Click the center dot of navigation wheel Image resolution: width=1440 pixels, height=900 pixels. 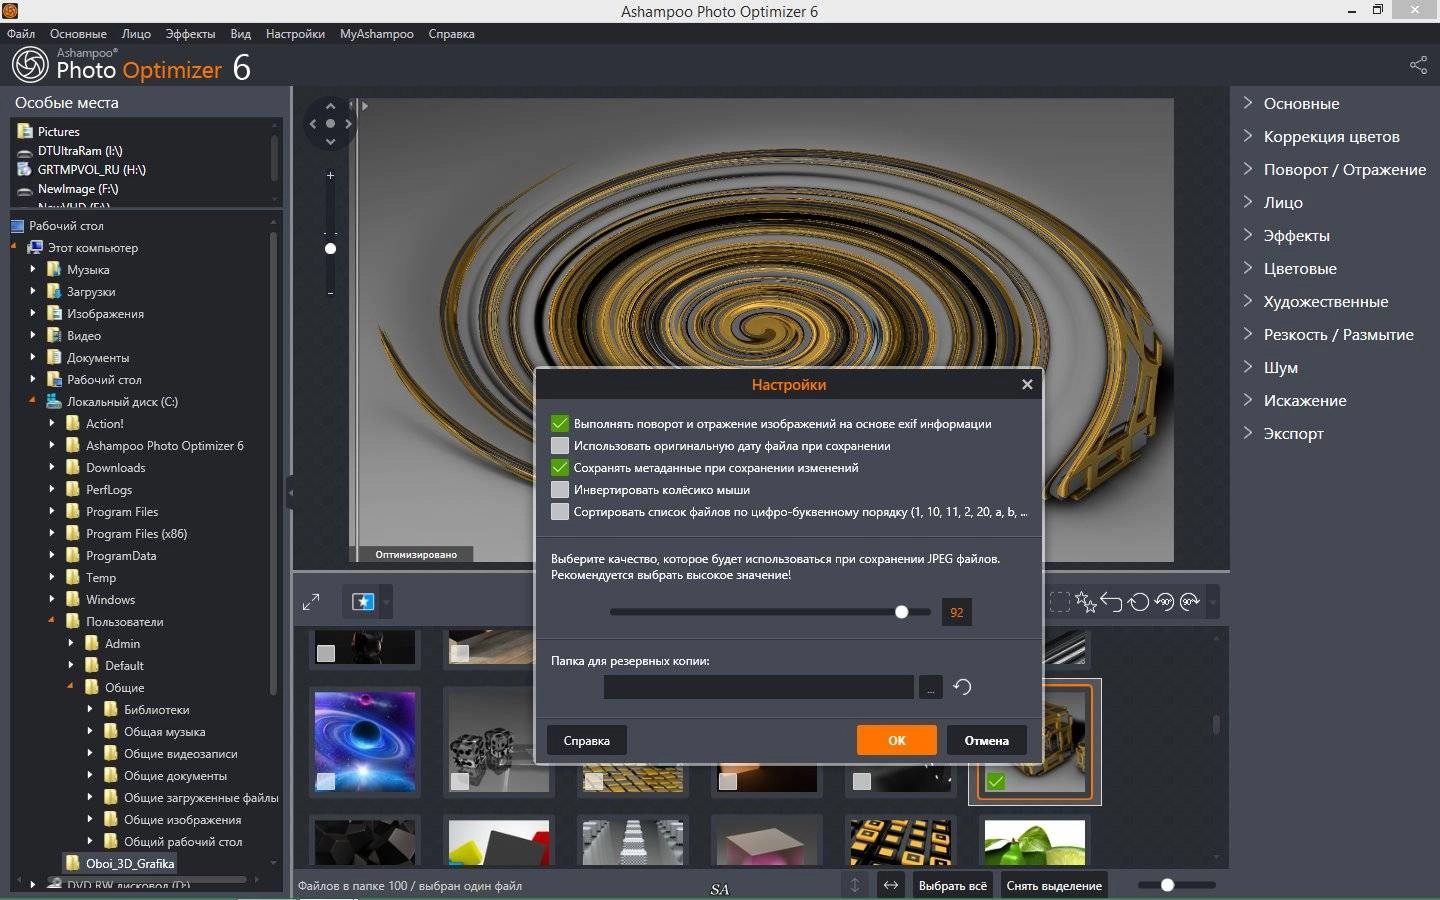tap(330, 124)
